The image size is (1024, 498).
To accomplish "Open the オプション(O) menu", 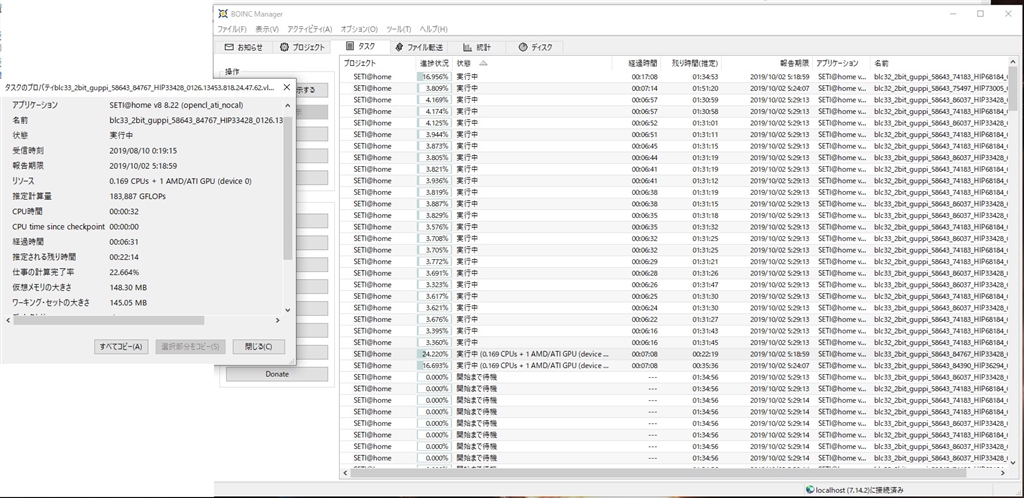I will 359,29.
